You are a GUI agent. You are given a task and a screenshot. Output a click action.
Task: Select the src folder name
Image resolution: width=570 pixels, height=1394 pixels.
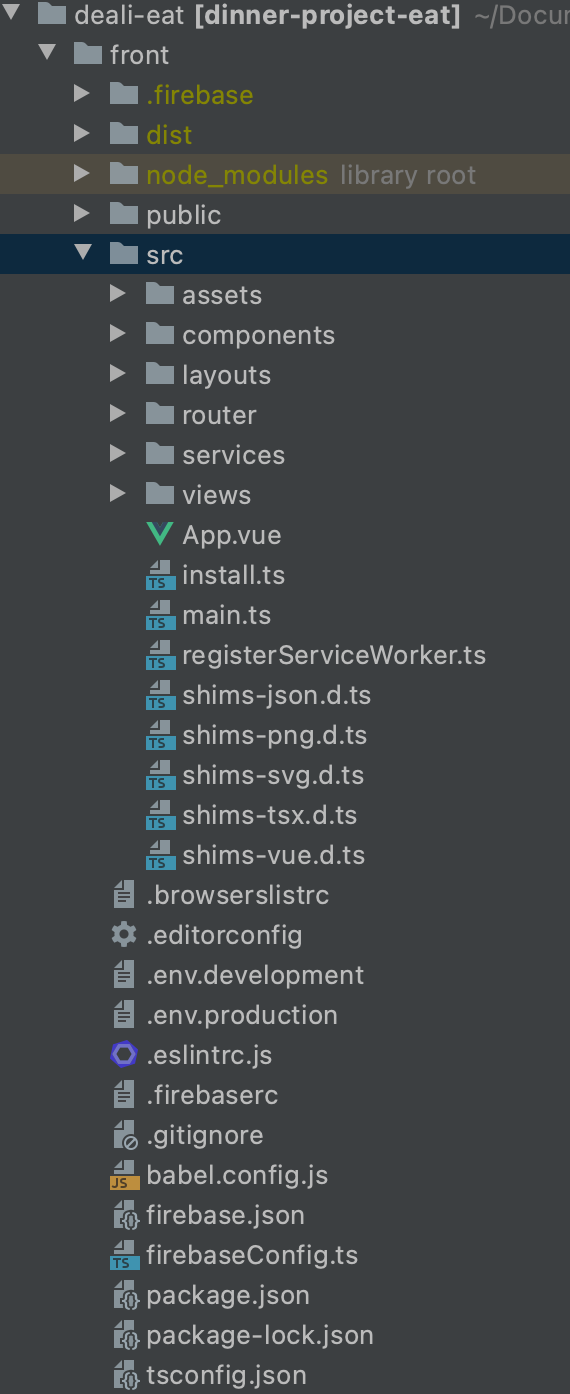[x=164, y=255]
